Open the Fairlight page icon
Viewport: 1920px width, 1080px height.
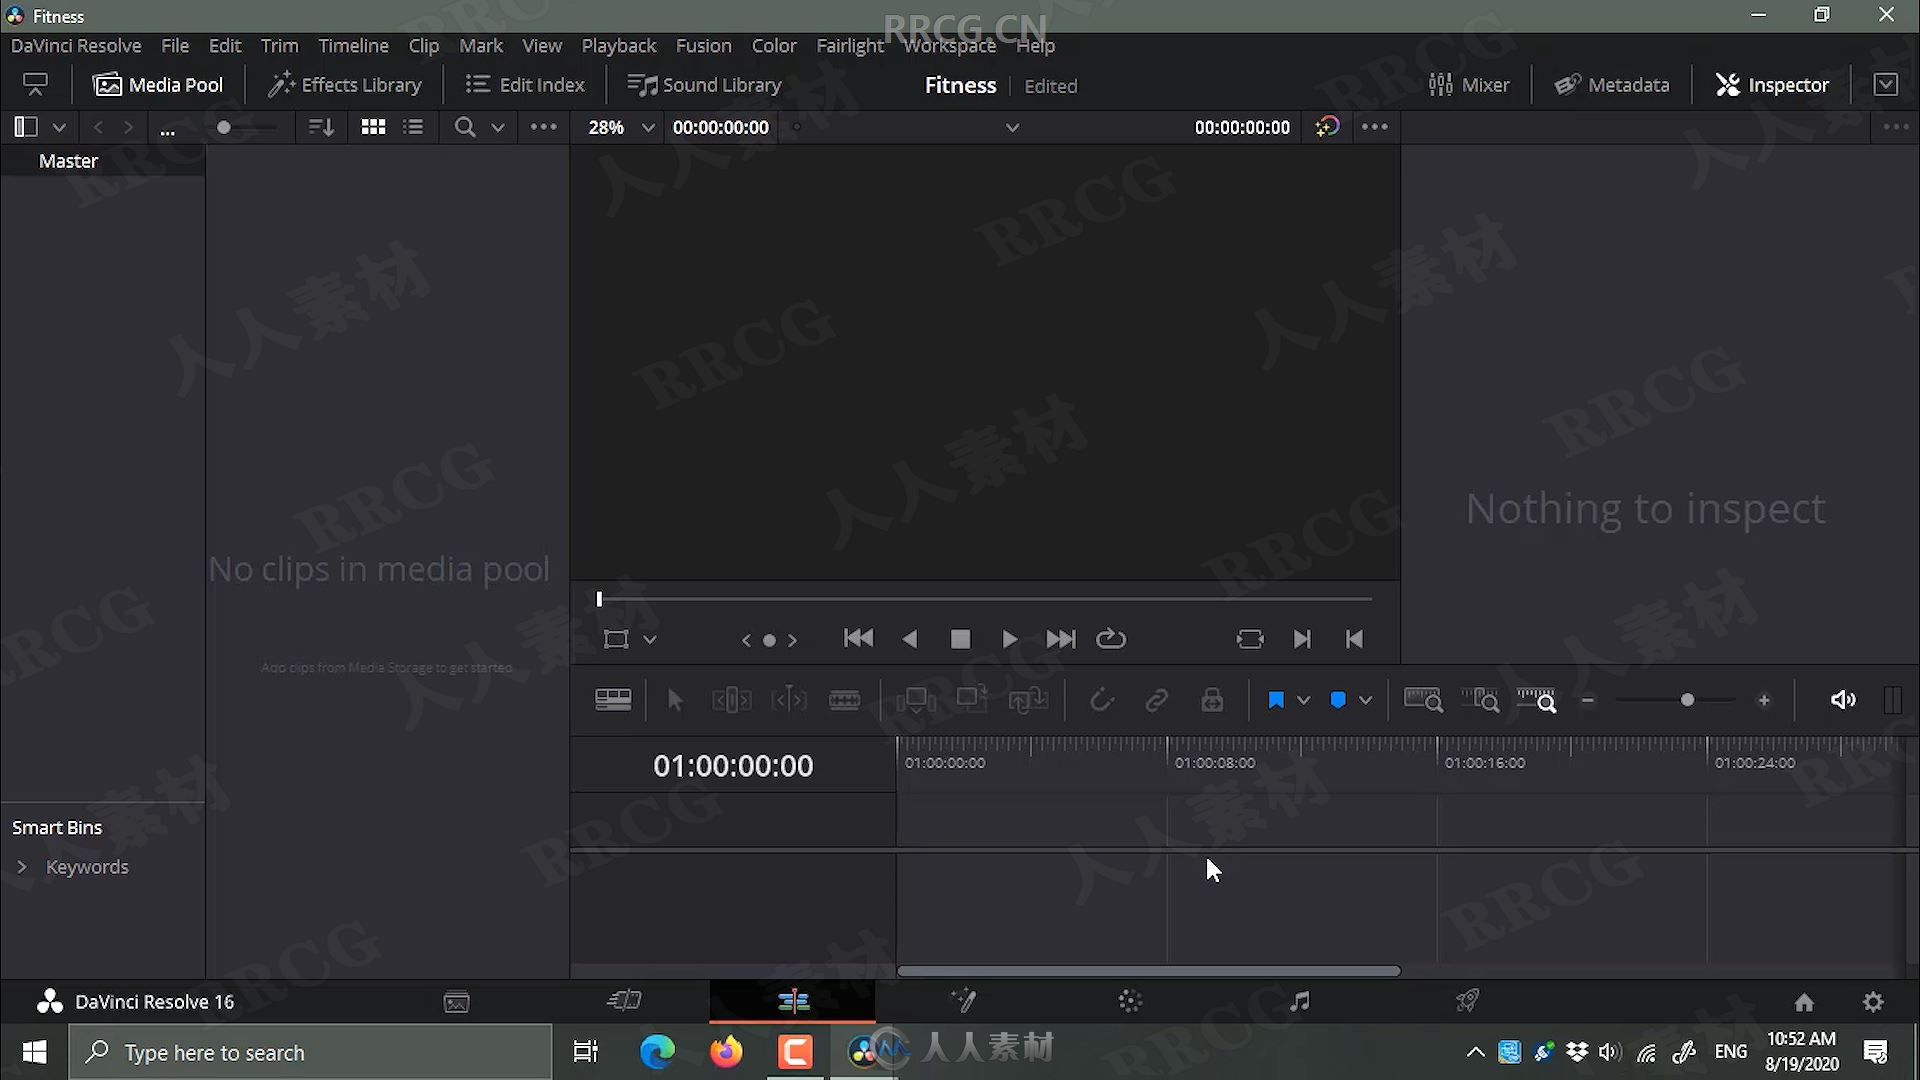click(x=1299, y=1001)
